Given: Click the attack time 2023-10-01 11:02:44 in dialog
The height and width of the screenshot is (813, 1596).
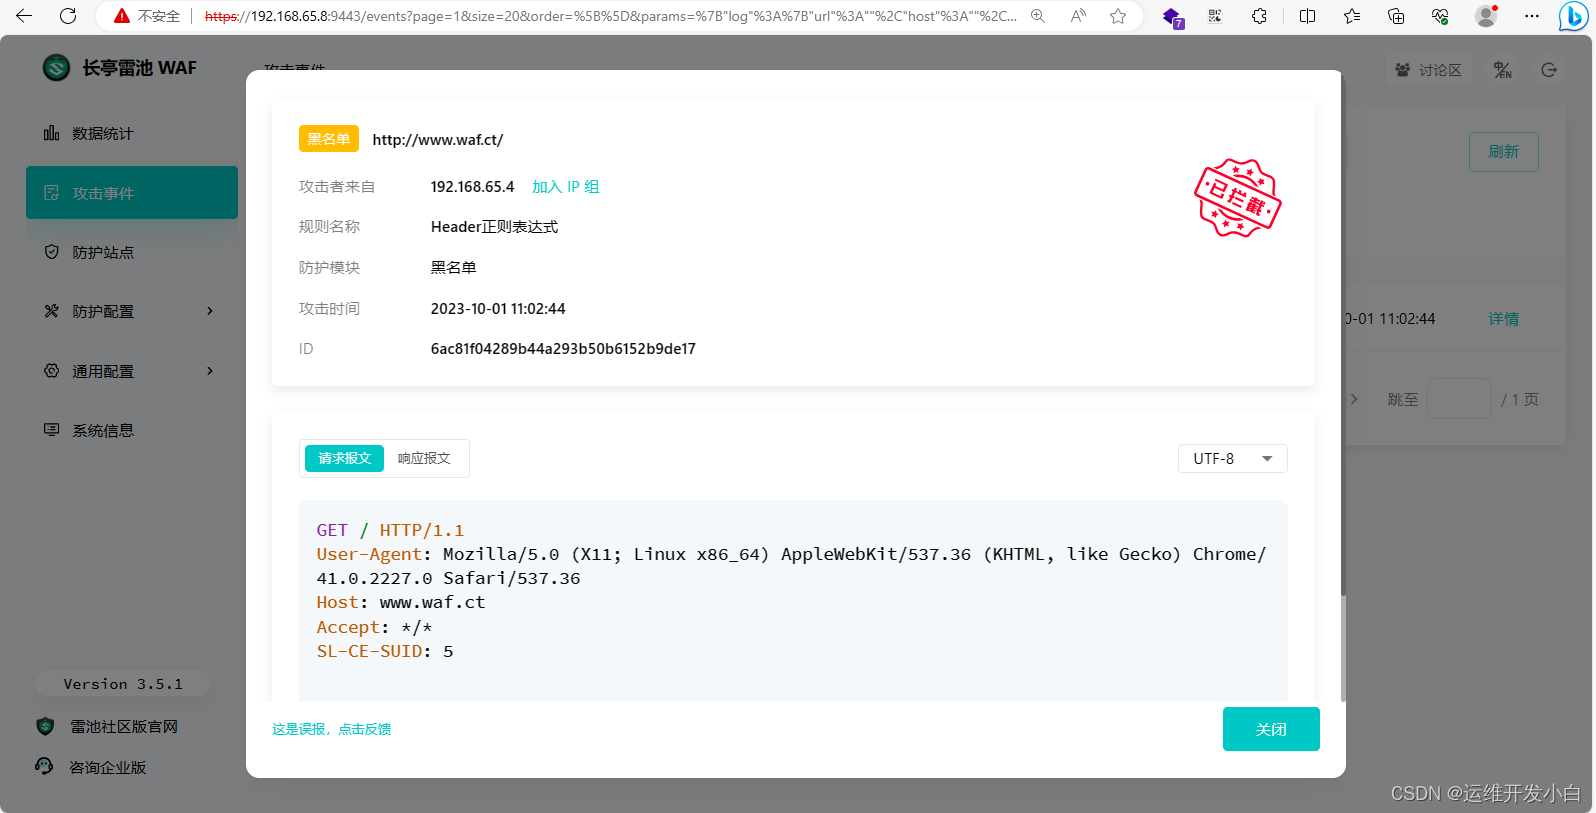Looking at the screenshot, I should point(498,309).
